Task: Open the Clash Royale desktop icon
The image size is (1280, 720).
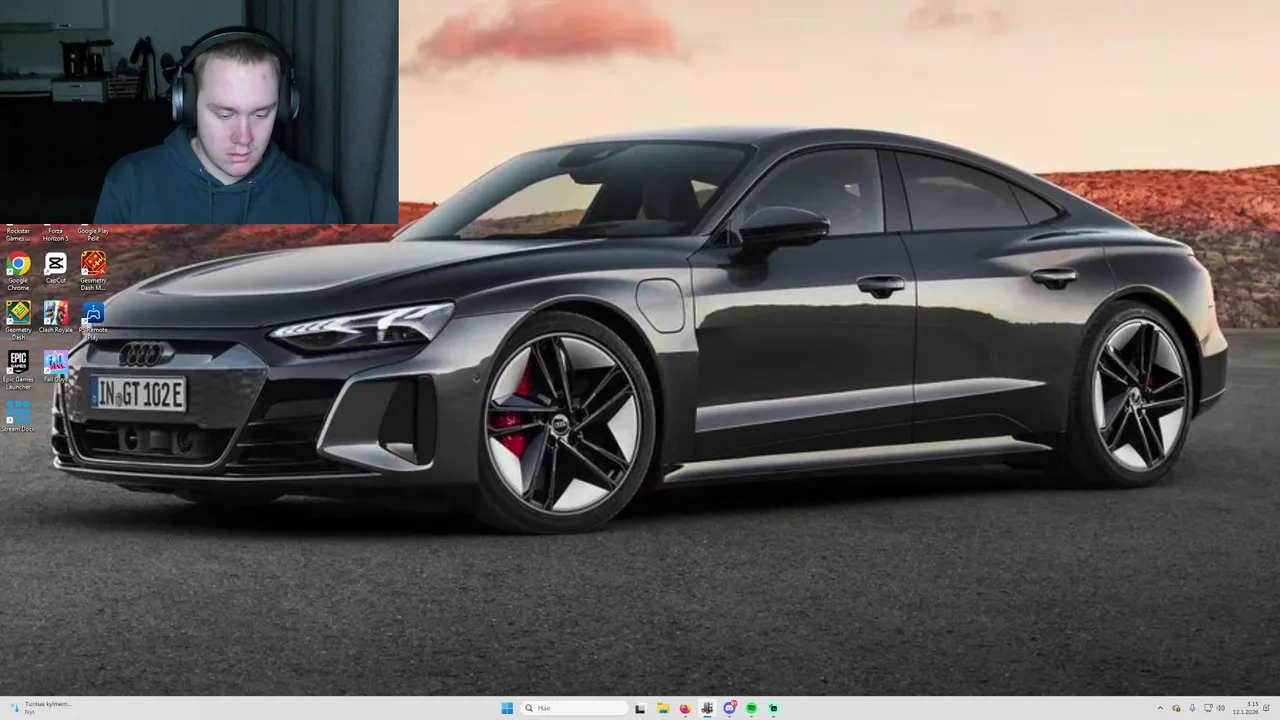Action: [x=56, y=318]
